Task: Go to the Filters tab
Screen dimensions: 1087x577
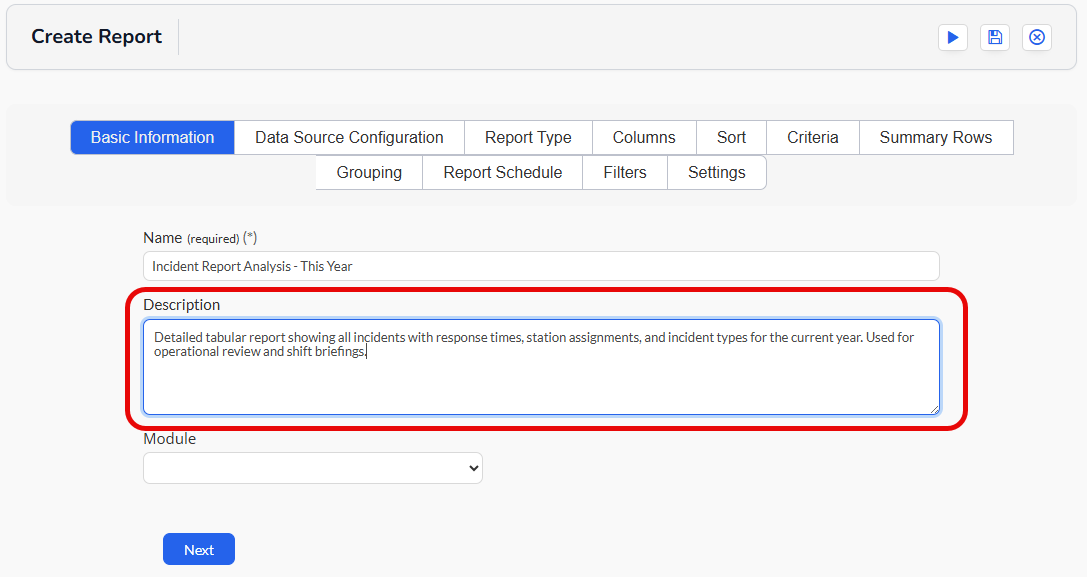Action: tap(625, 172)
